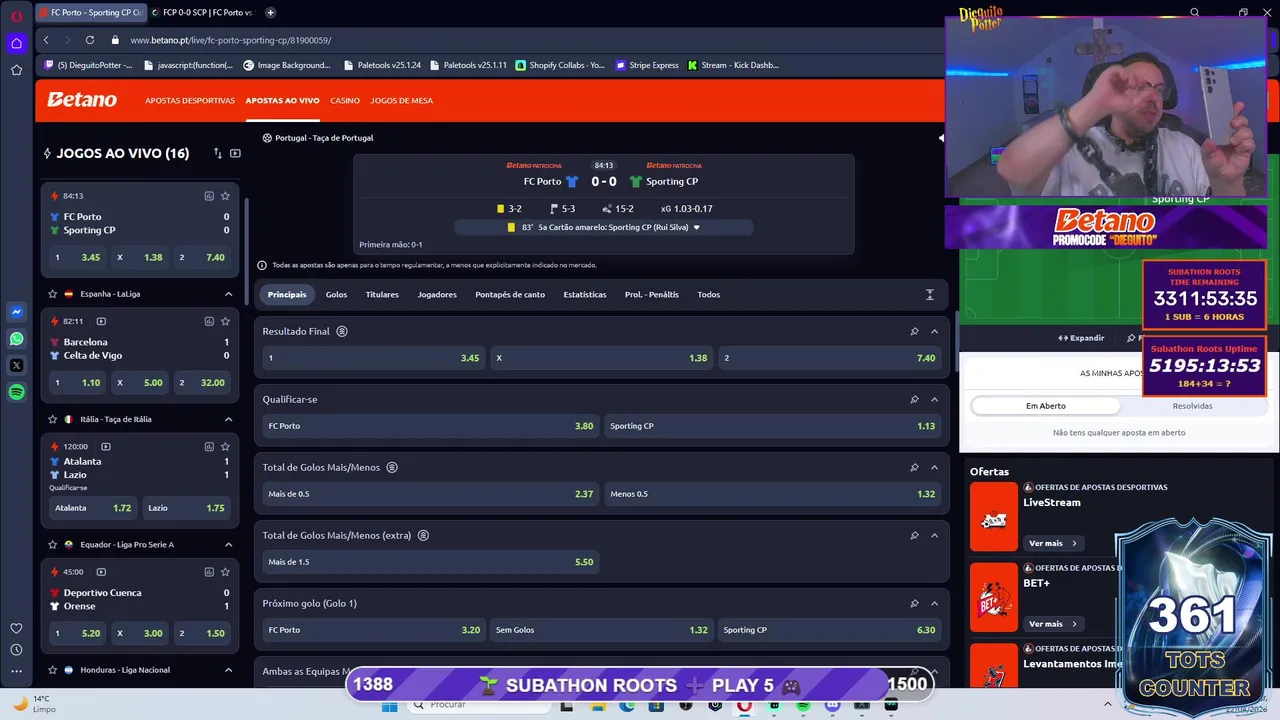Click Ver mais on BET+ offer
The height and width of the screenshot is (720, 1280).
point(1053,624)
